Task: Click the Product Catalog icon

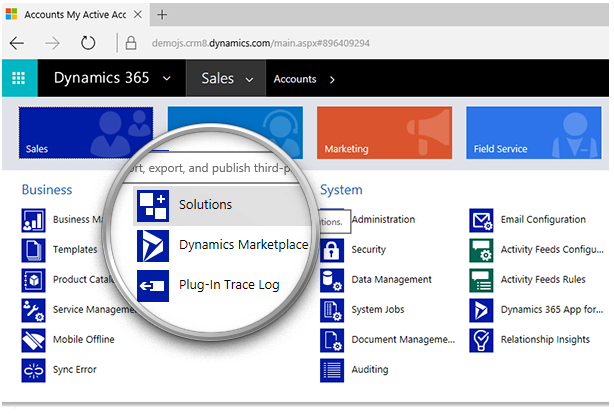Action: (x=33, y=280)
